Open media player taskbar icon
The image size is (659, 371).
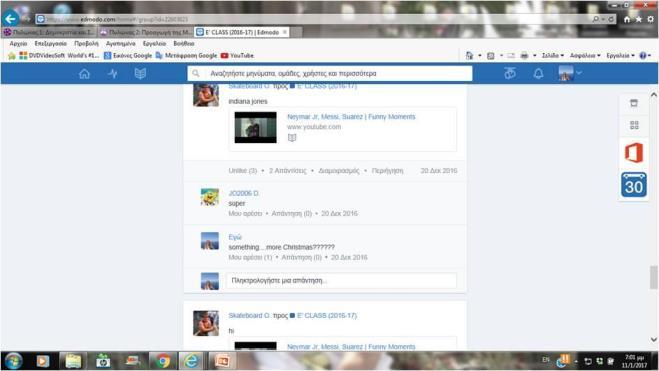(x=43, y=361)
